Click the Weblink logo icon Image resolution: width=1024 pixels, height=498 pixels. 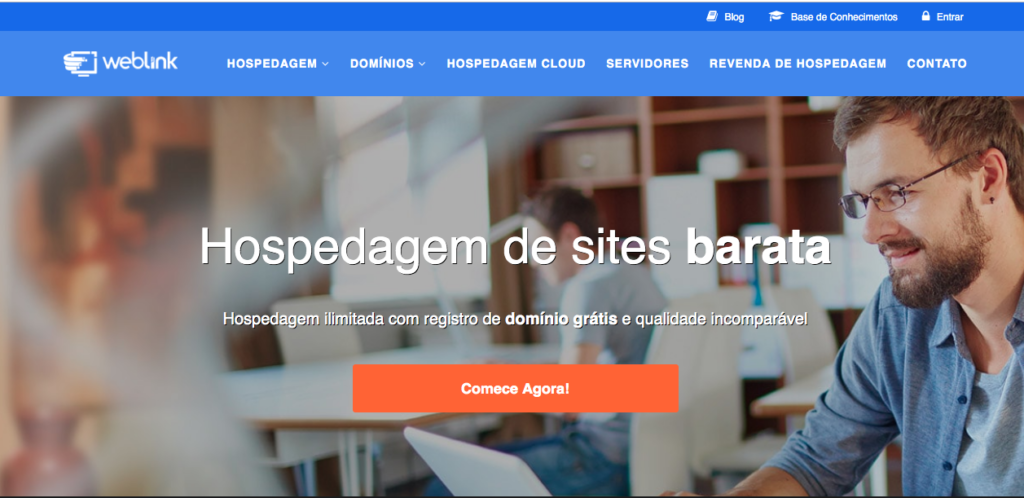click(80, 63)
